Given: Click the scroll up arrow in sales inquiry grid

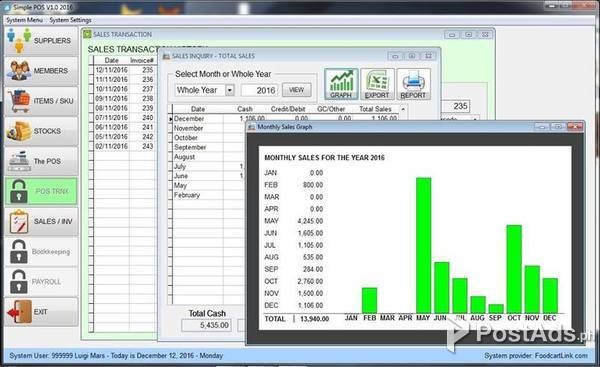Looking at the screenshot, I should click(x=403, y=109).
